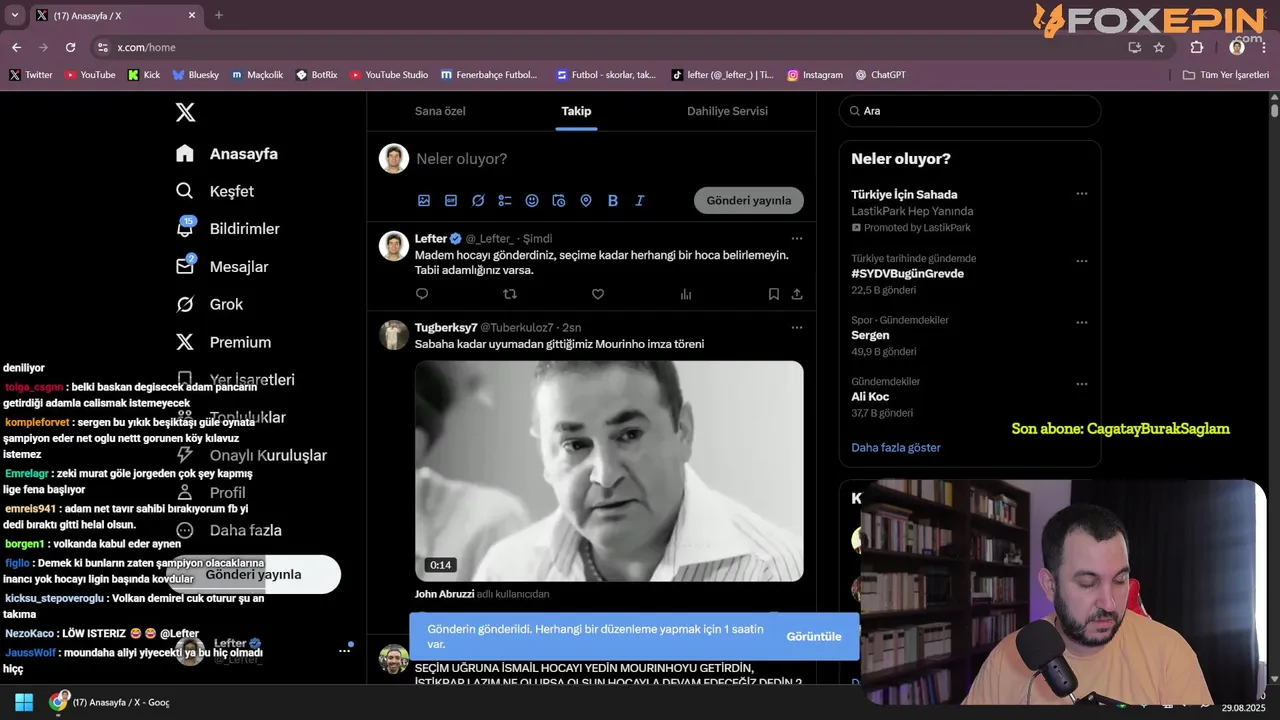The image size is (1280, 720).
Task: Open options for Sergen trend
Action: tap(1082, 323)
